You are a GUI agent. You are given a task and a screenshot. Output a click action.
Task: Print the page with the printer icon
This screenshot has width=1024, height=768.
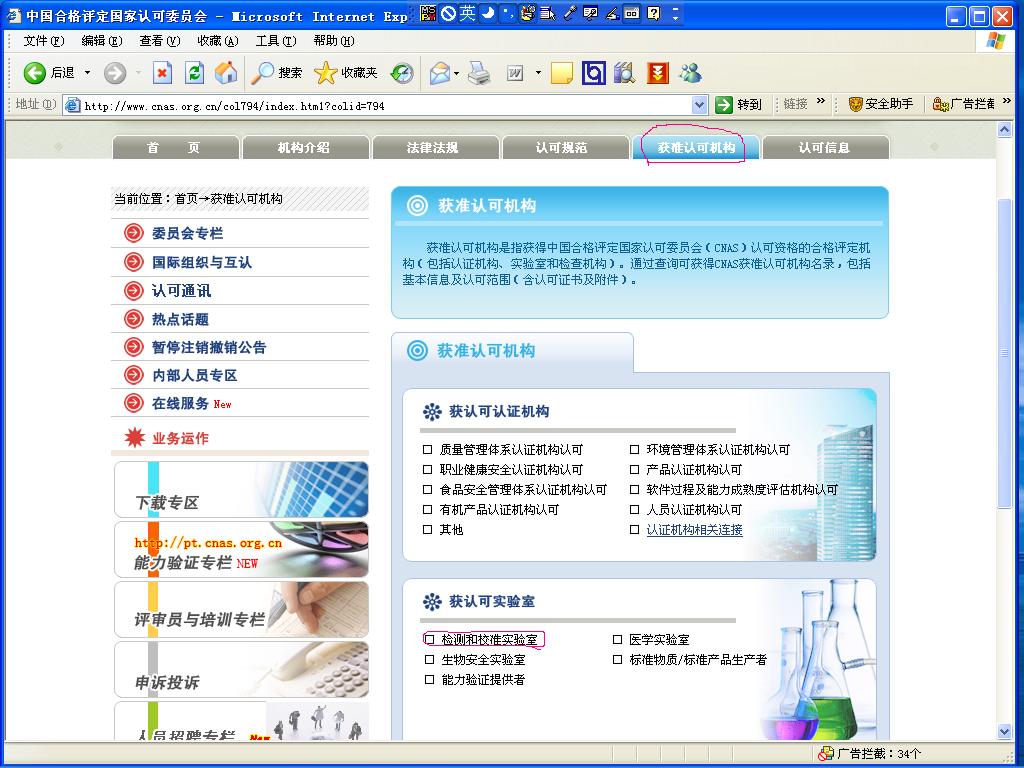(480, 72)
